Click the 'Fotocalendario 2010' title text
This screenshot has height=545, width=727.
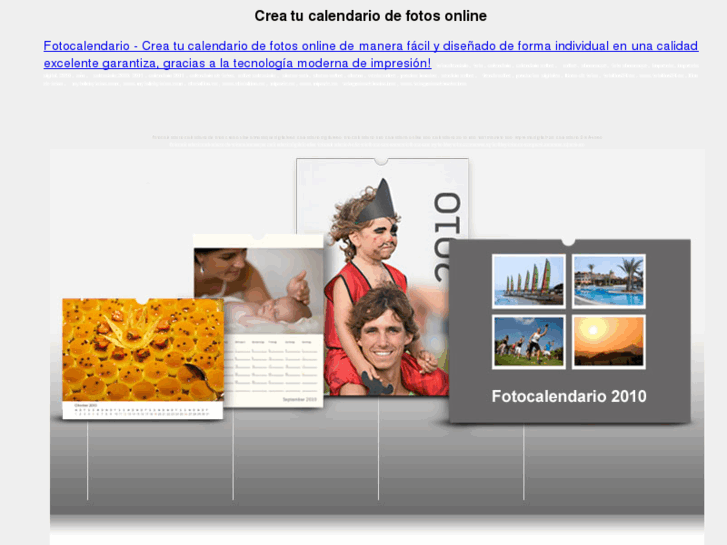coord(569,396)
